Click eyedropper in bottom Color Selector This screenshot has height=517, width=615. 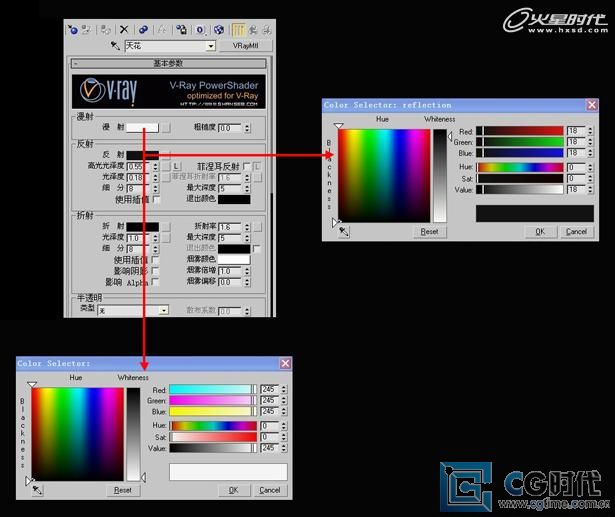pos(37,490)
